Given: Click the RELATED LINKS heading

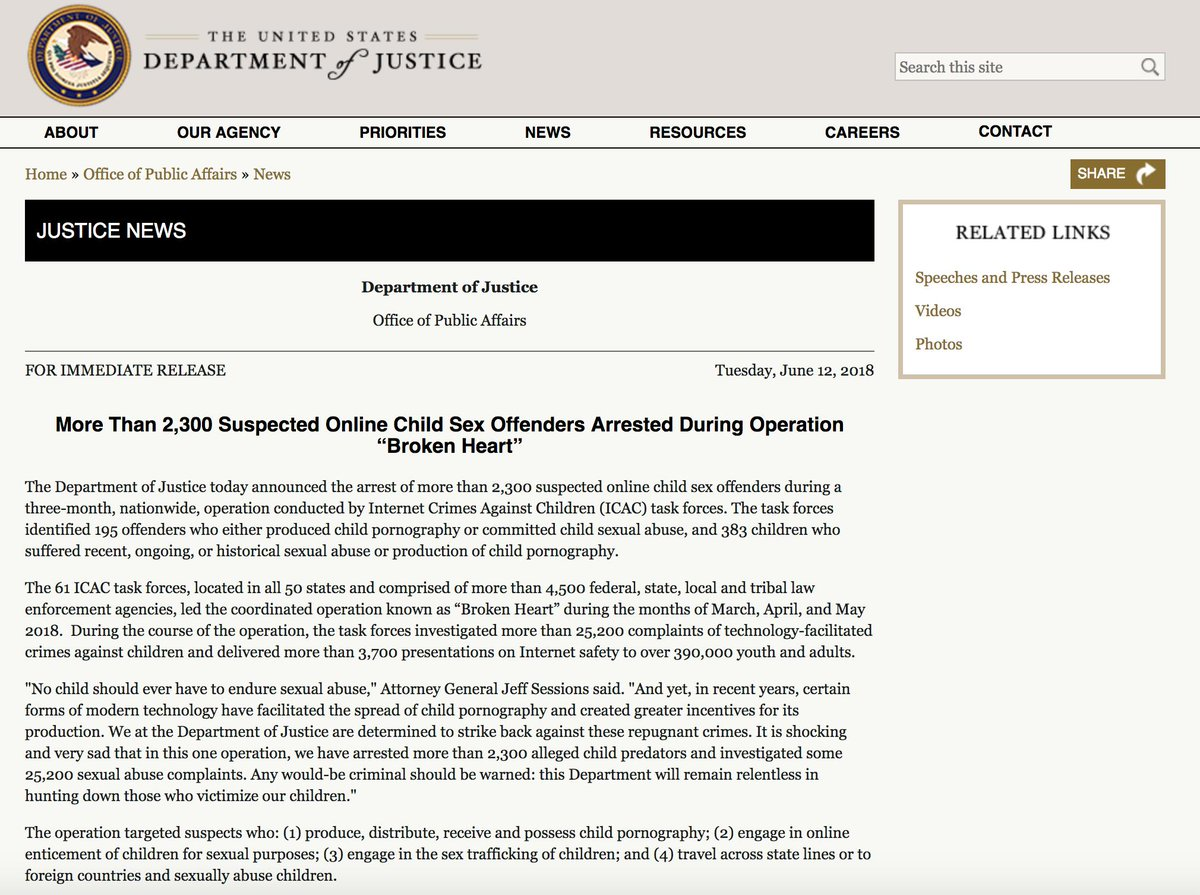Looking at the screenshot, I should coord(1033,232).
